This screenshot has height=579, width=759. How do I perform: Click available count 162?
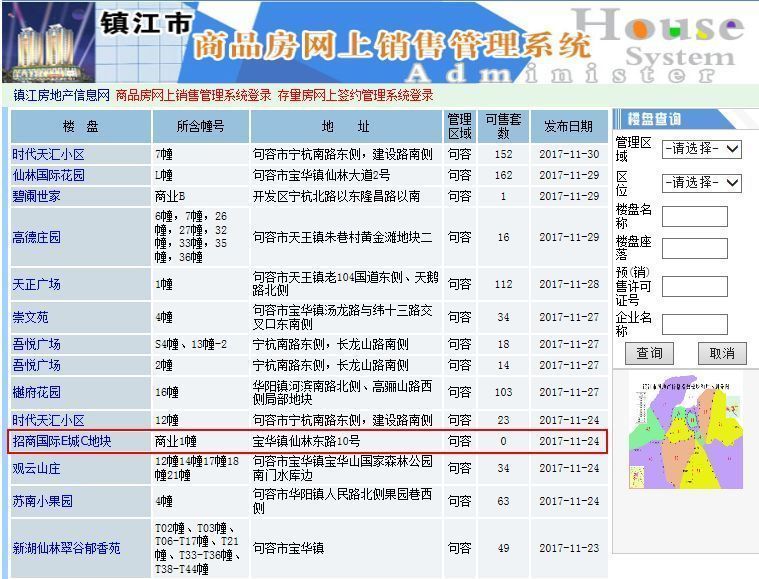503,175
